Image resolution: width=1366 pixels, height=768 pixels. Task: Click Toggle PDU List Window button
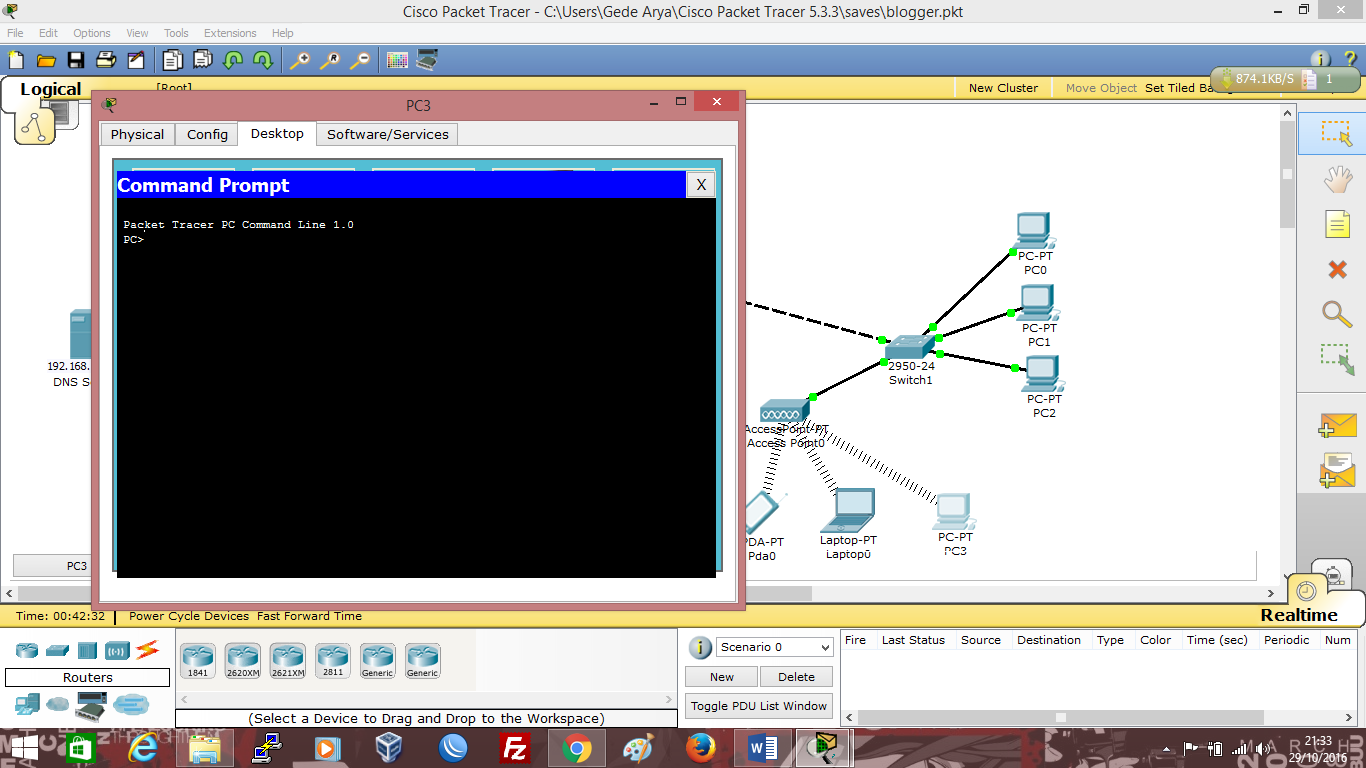(x=759, y=706)
